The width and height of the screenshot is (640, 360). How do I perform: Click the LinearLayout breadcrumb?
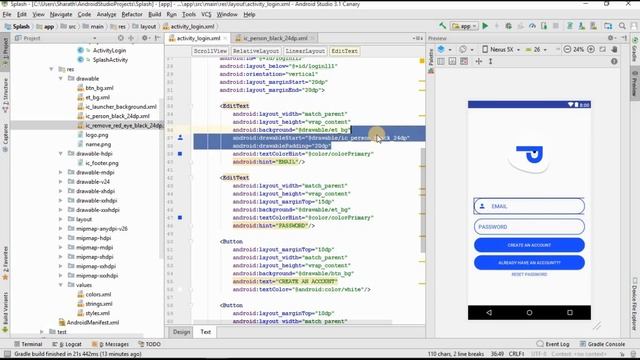pos(305,51)
